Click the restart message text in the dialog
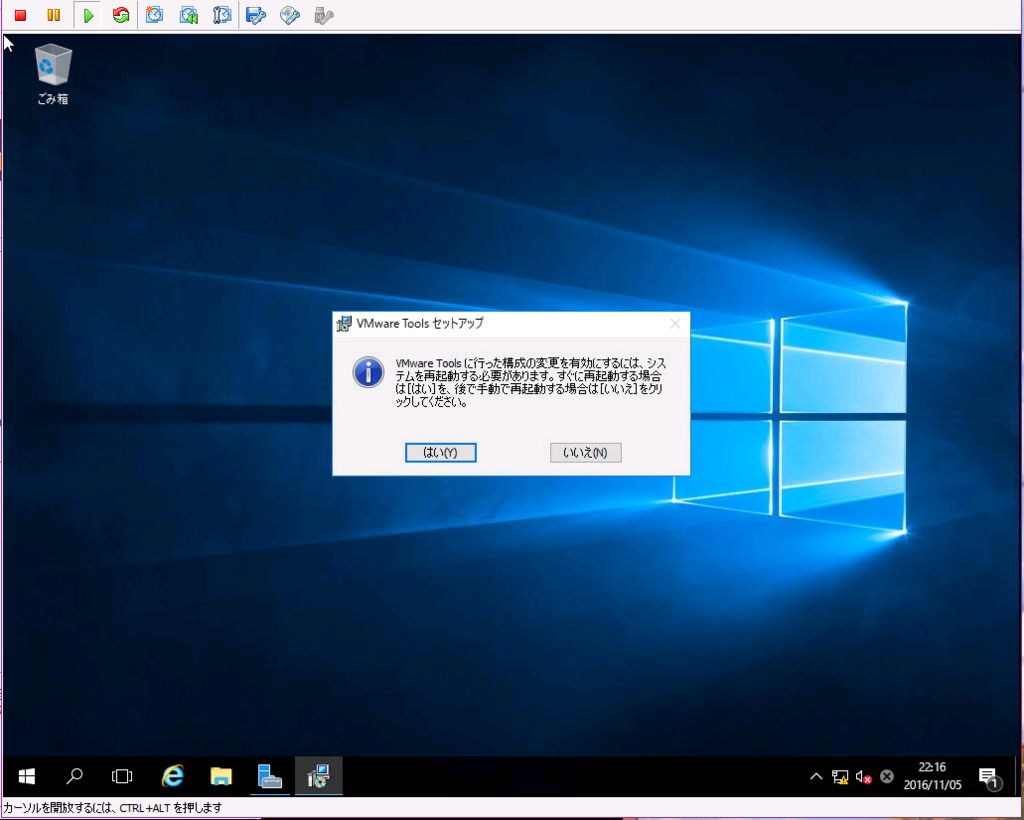The width and height of the screenshot is (1024, 820). point(531,383)
